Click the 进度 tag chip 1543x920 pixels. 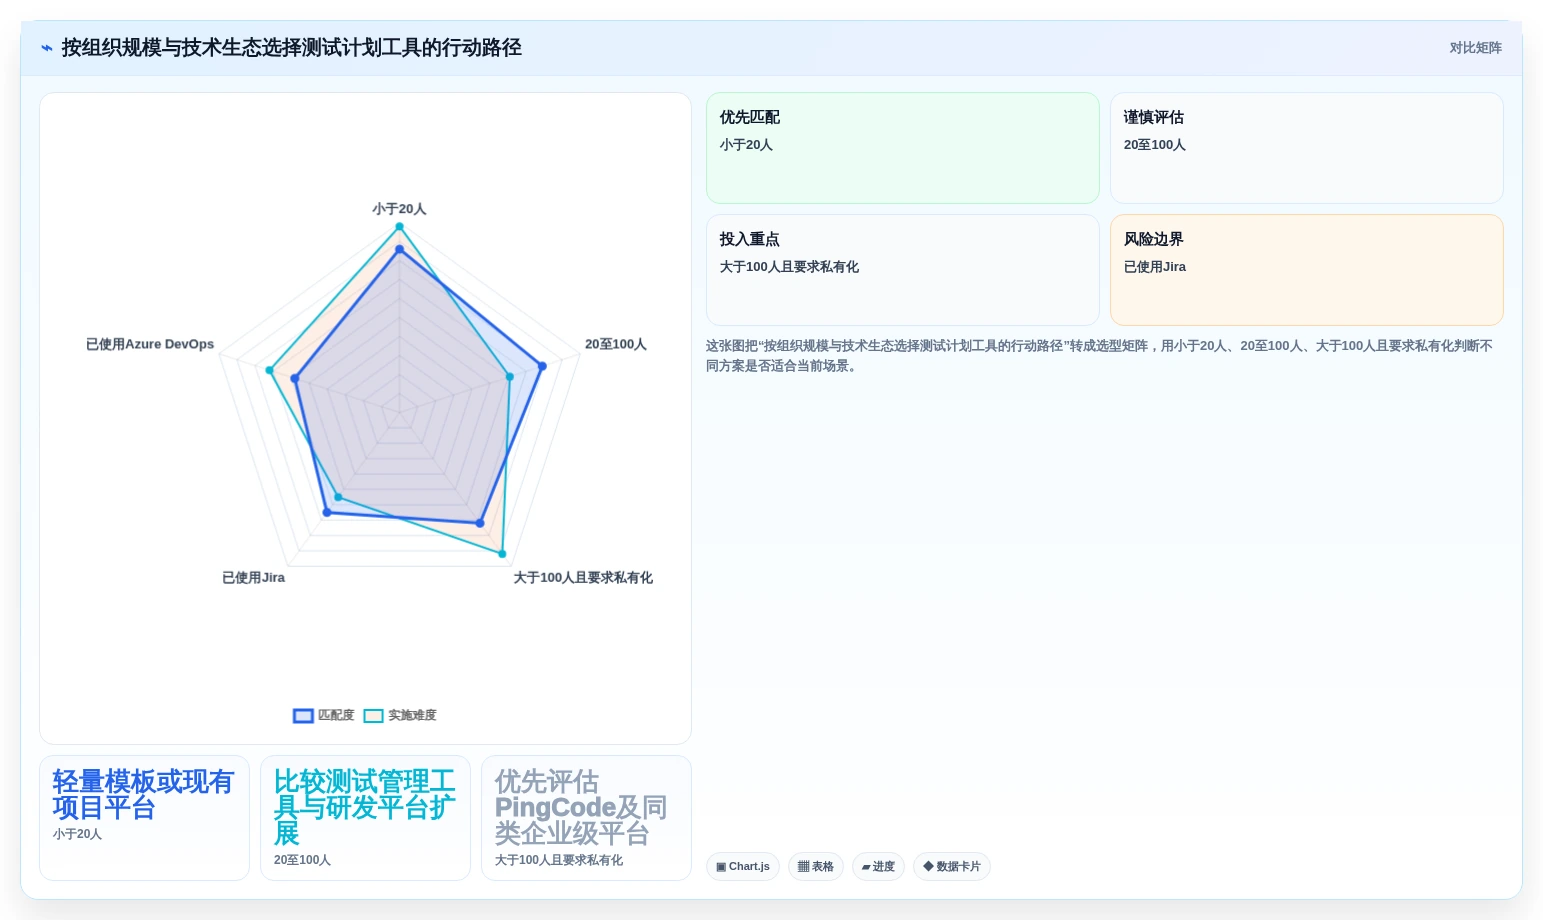coord(878,867)
